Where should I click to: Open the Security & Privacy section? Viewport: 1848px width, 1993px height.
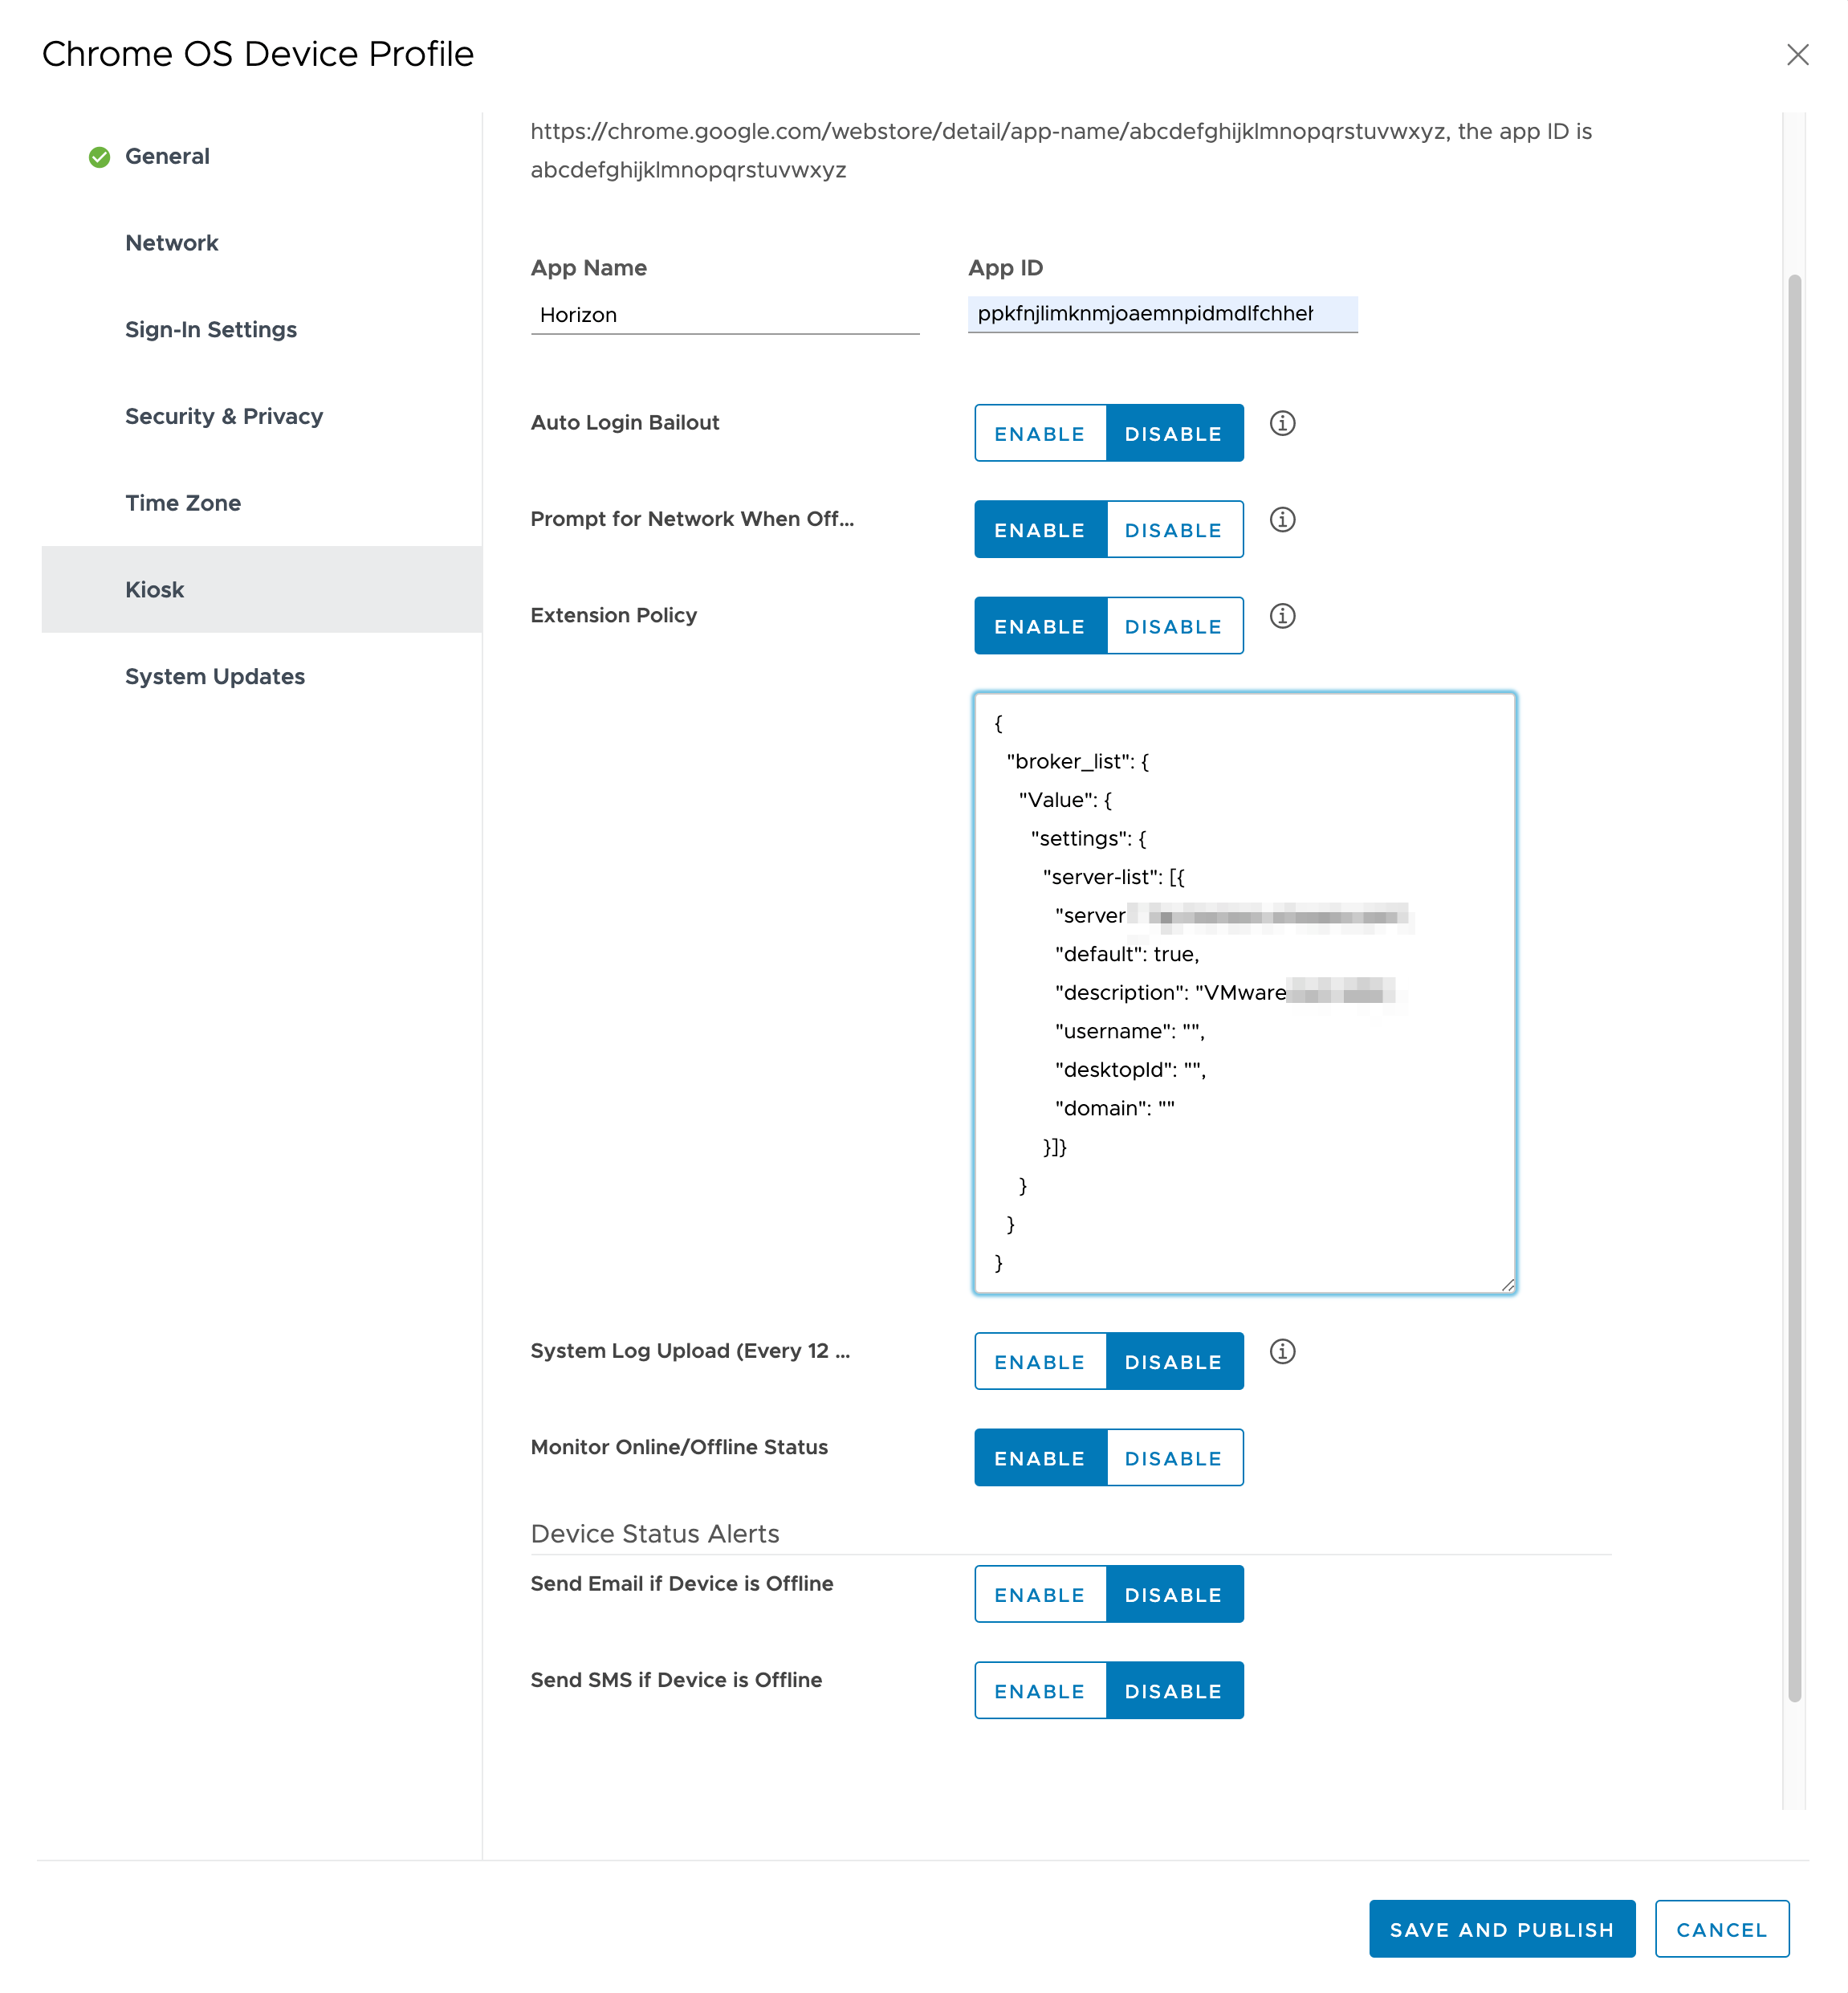(x=261, y=416)
